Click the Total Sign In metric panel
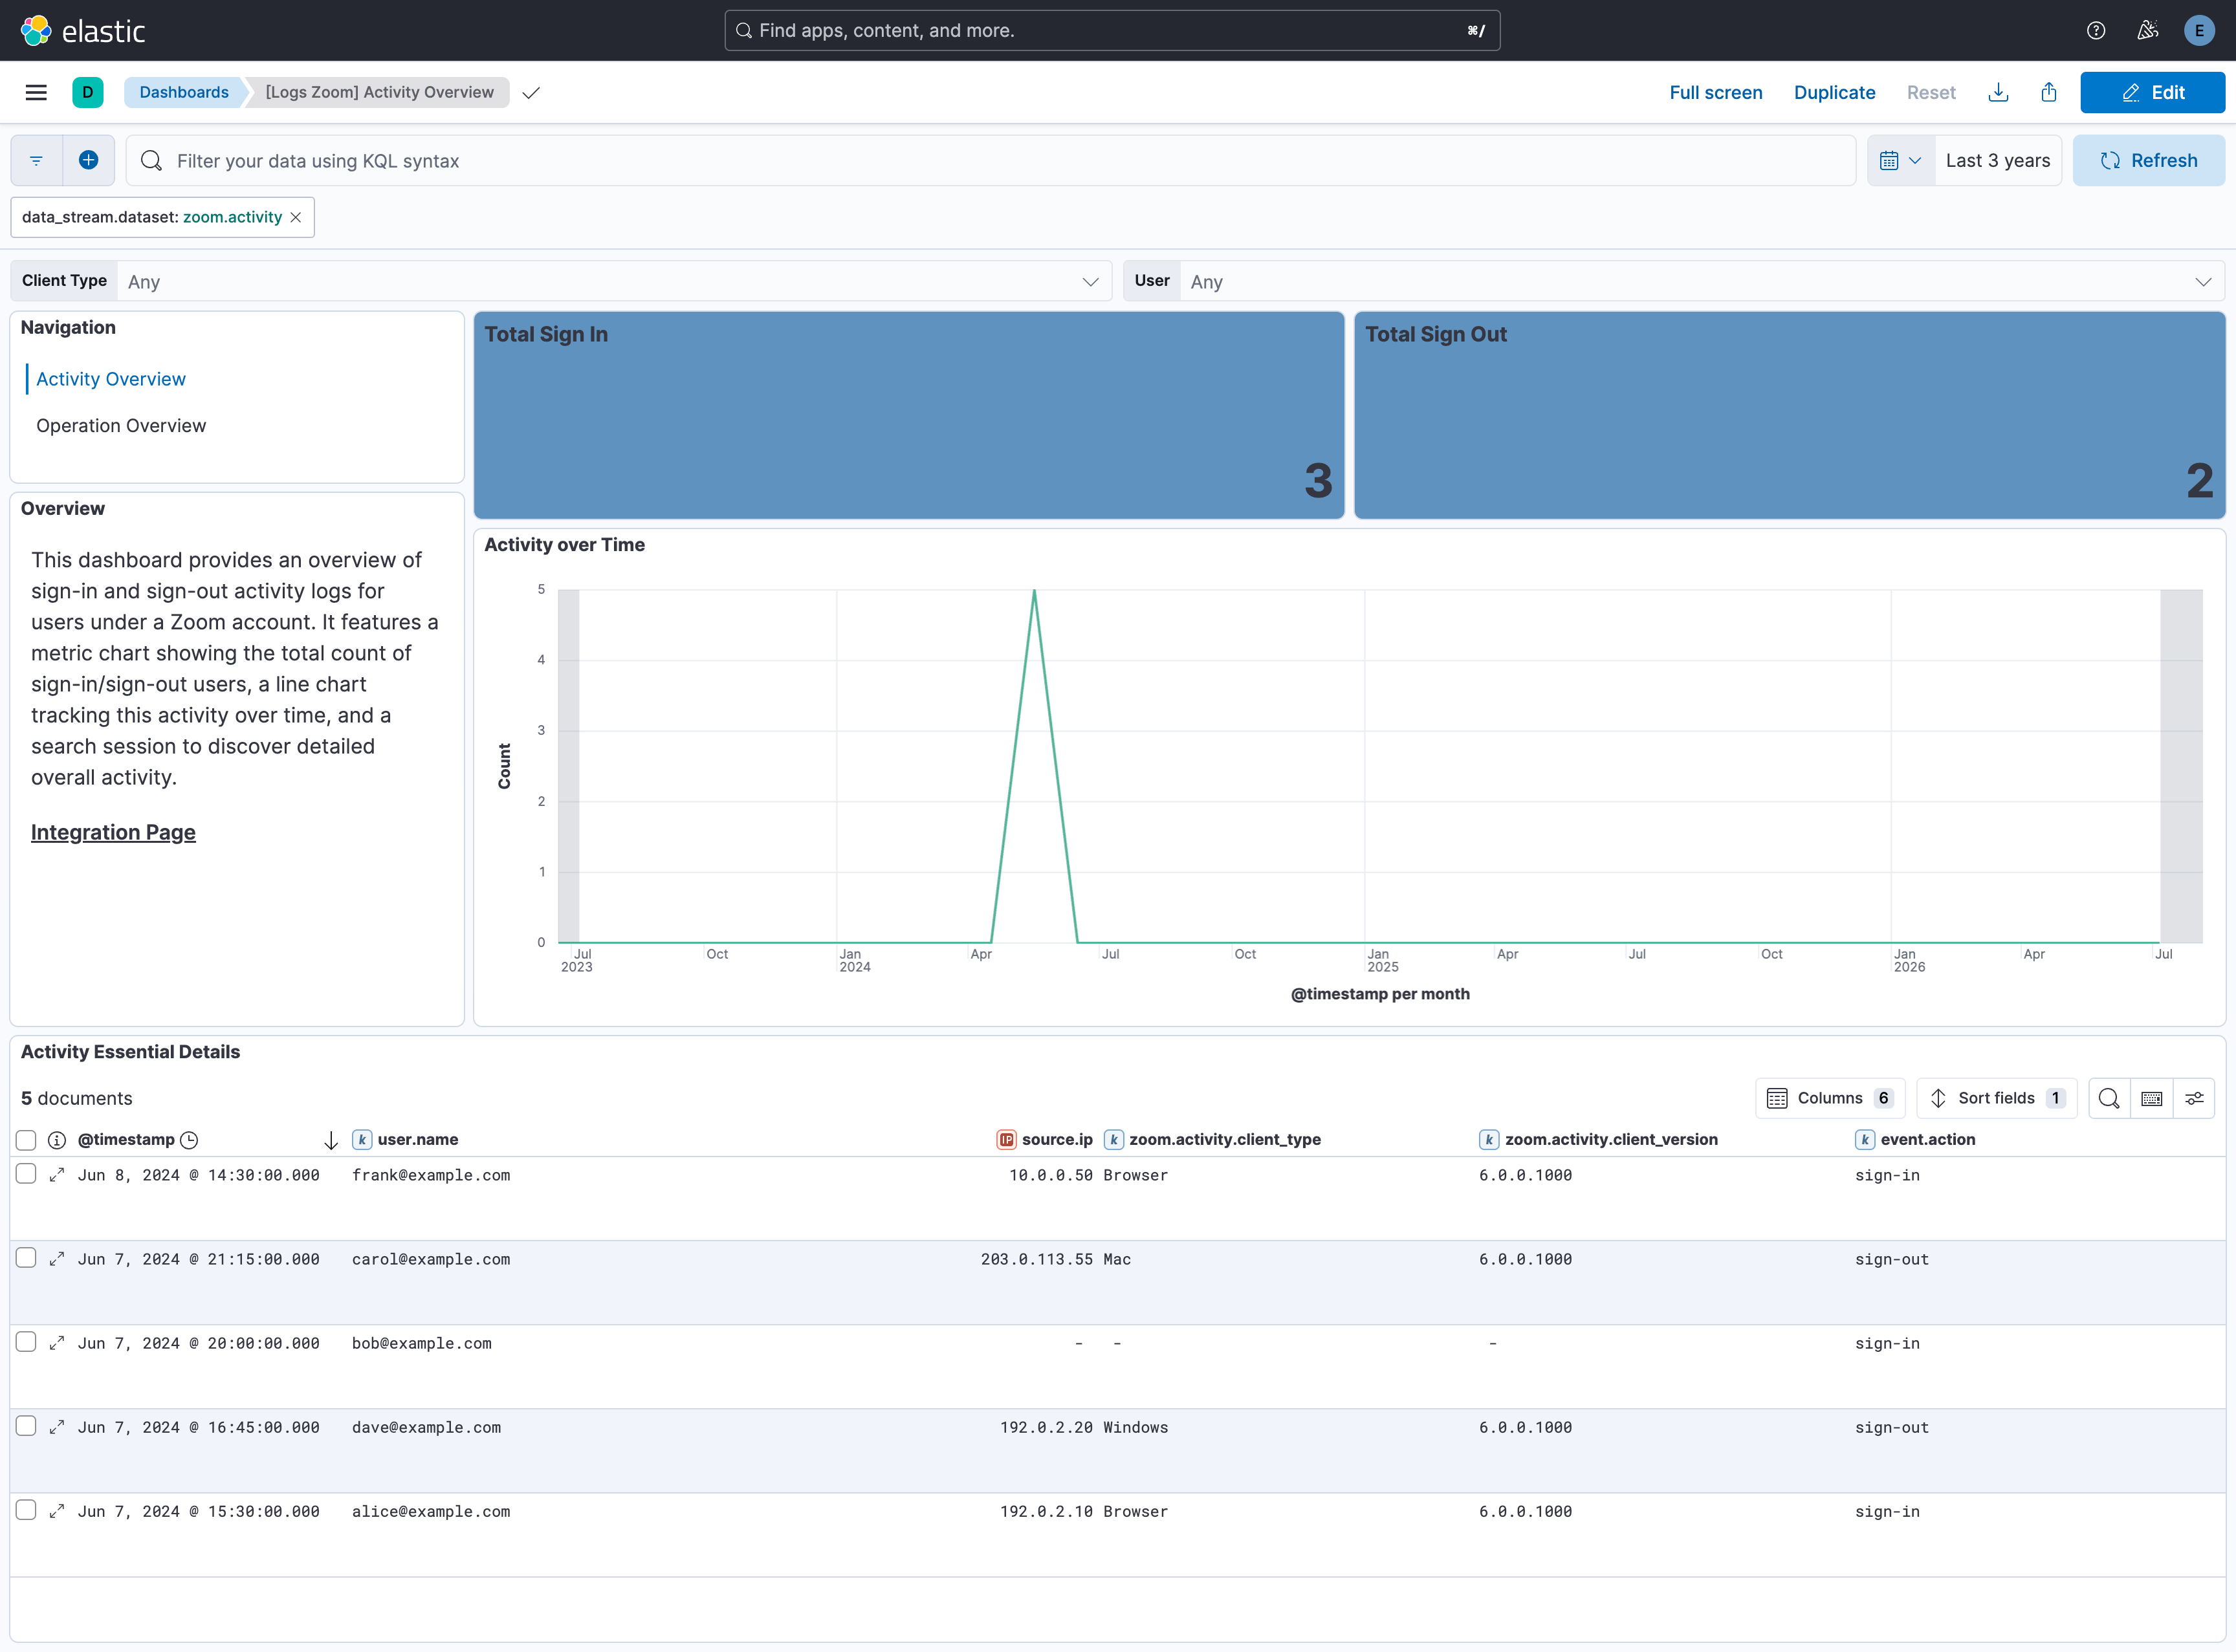2236x1652 pixels. click(x=909, y=415)
